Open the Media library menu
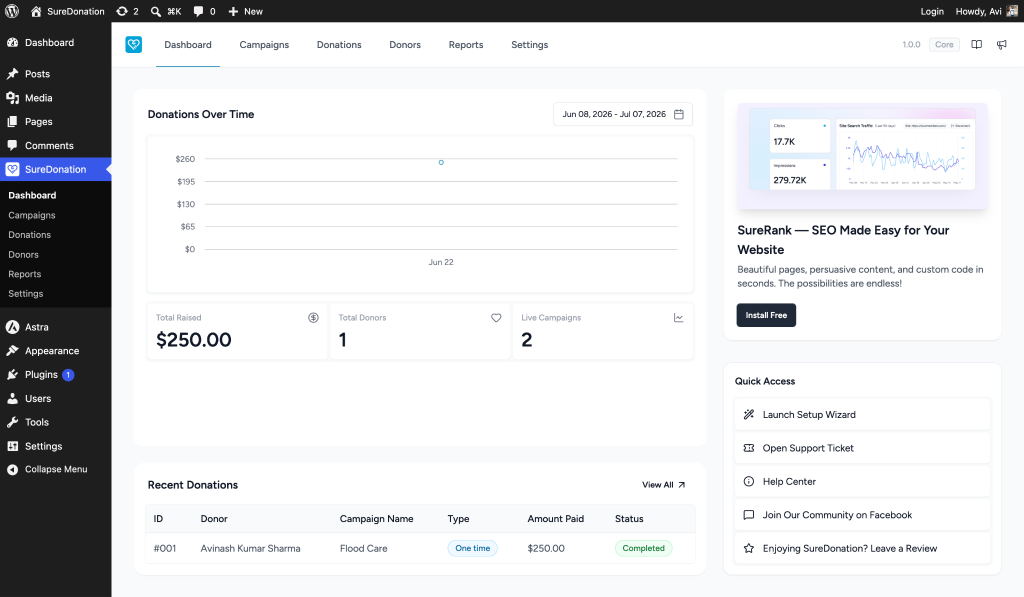Screen dimensions: 1024x597 [56, 98]
